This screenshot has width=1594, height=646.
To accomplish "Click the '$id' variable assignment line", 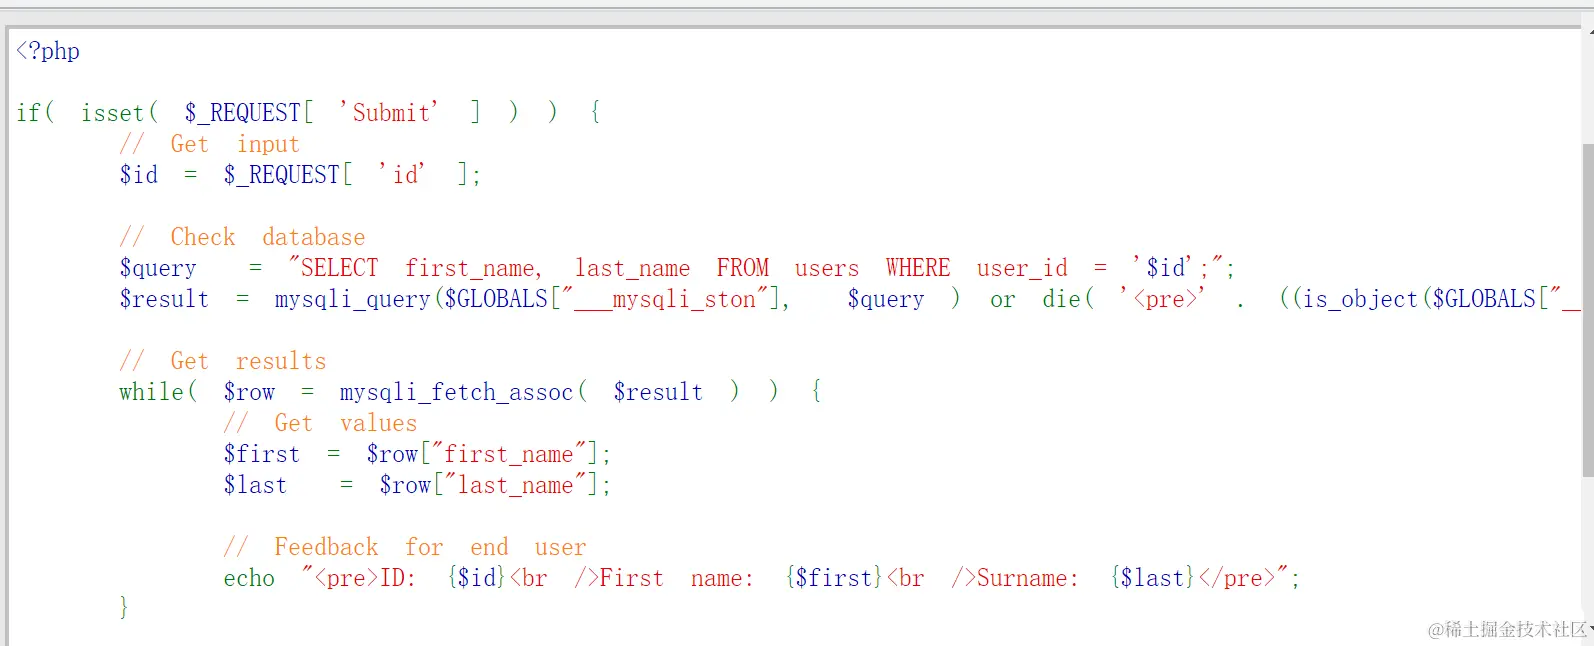I will tap(300, 175).
